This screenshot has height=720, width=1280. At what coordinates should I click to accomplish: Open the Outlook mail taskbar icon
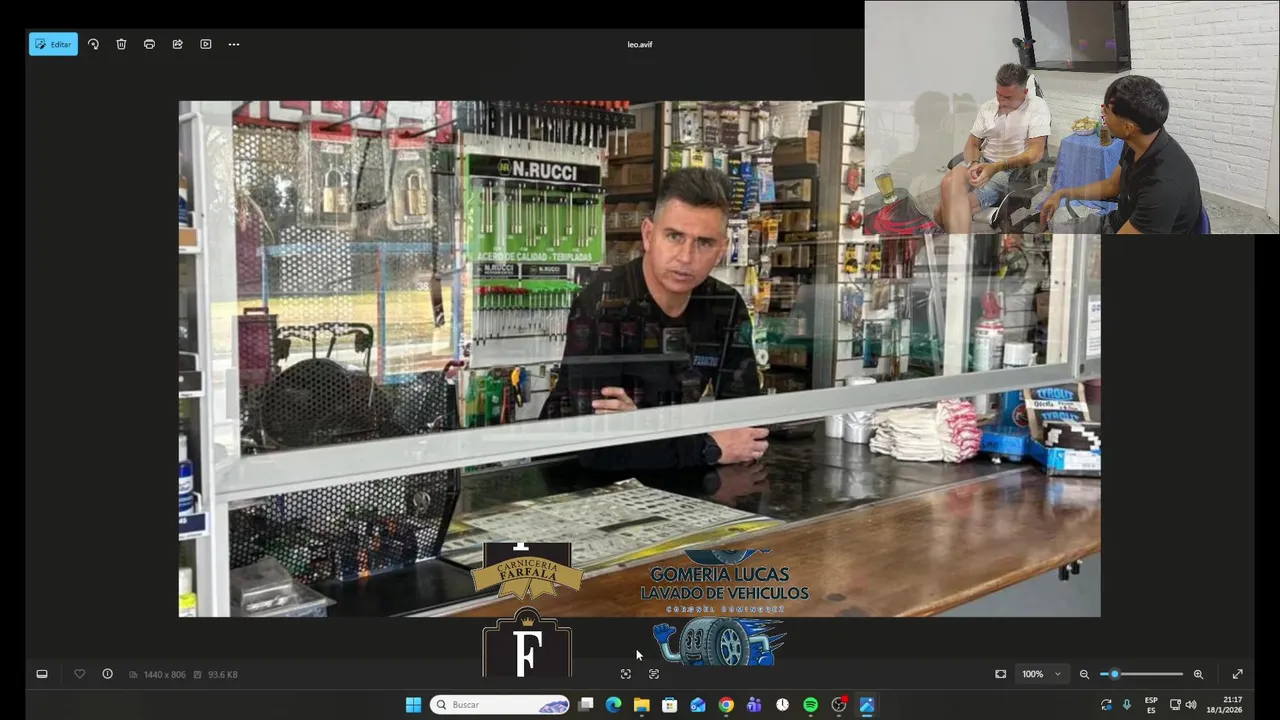[x=698, y=705]
